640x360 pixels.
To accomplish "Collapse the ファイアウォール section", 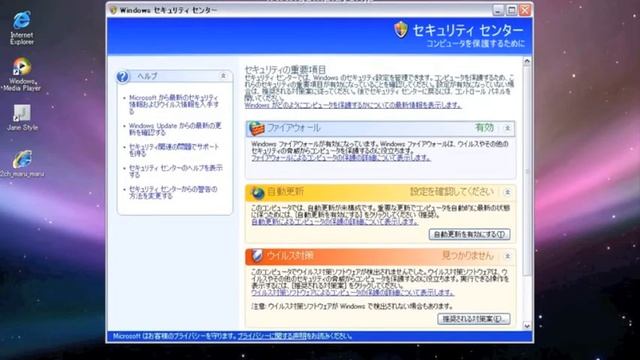I will point(507,128).
